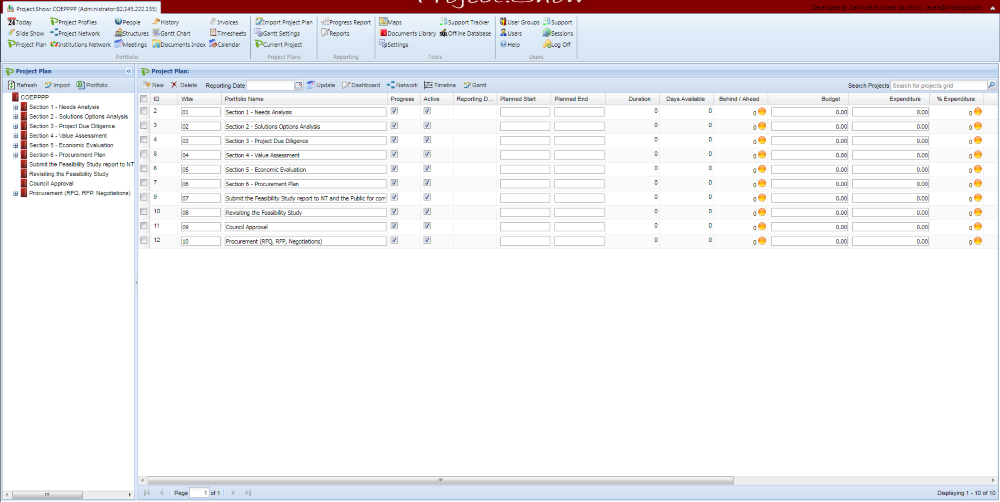
Task: Click the horizontal scrollbar under the grid
Action: [440, 480]
